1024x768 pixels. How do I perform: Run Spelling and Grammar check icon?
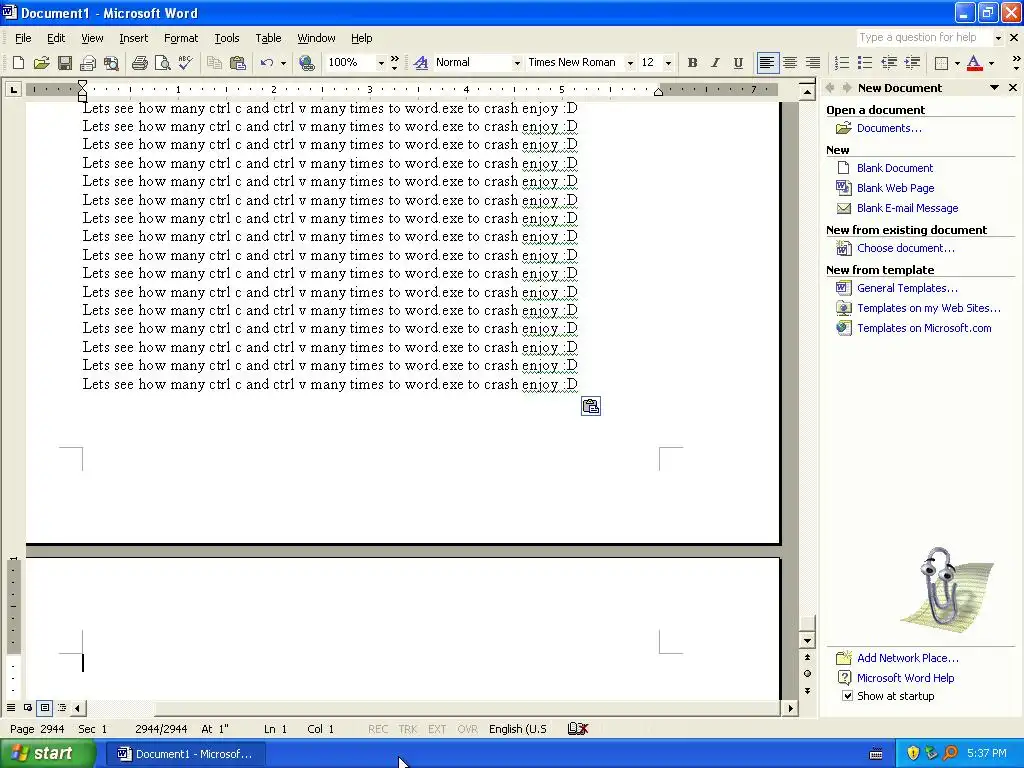point(185,63)
